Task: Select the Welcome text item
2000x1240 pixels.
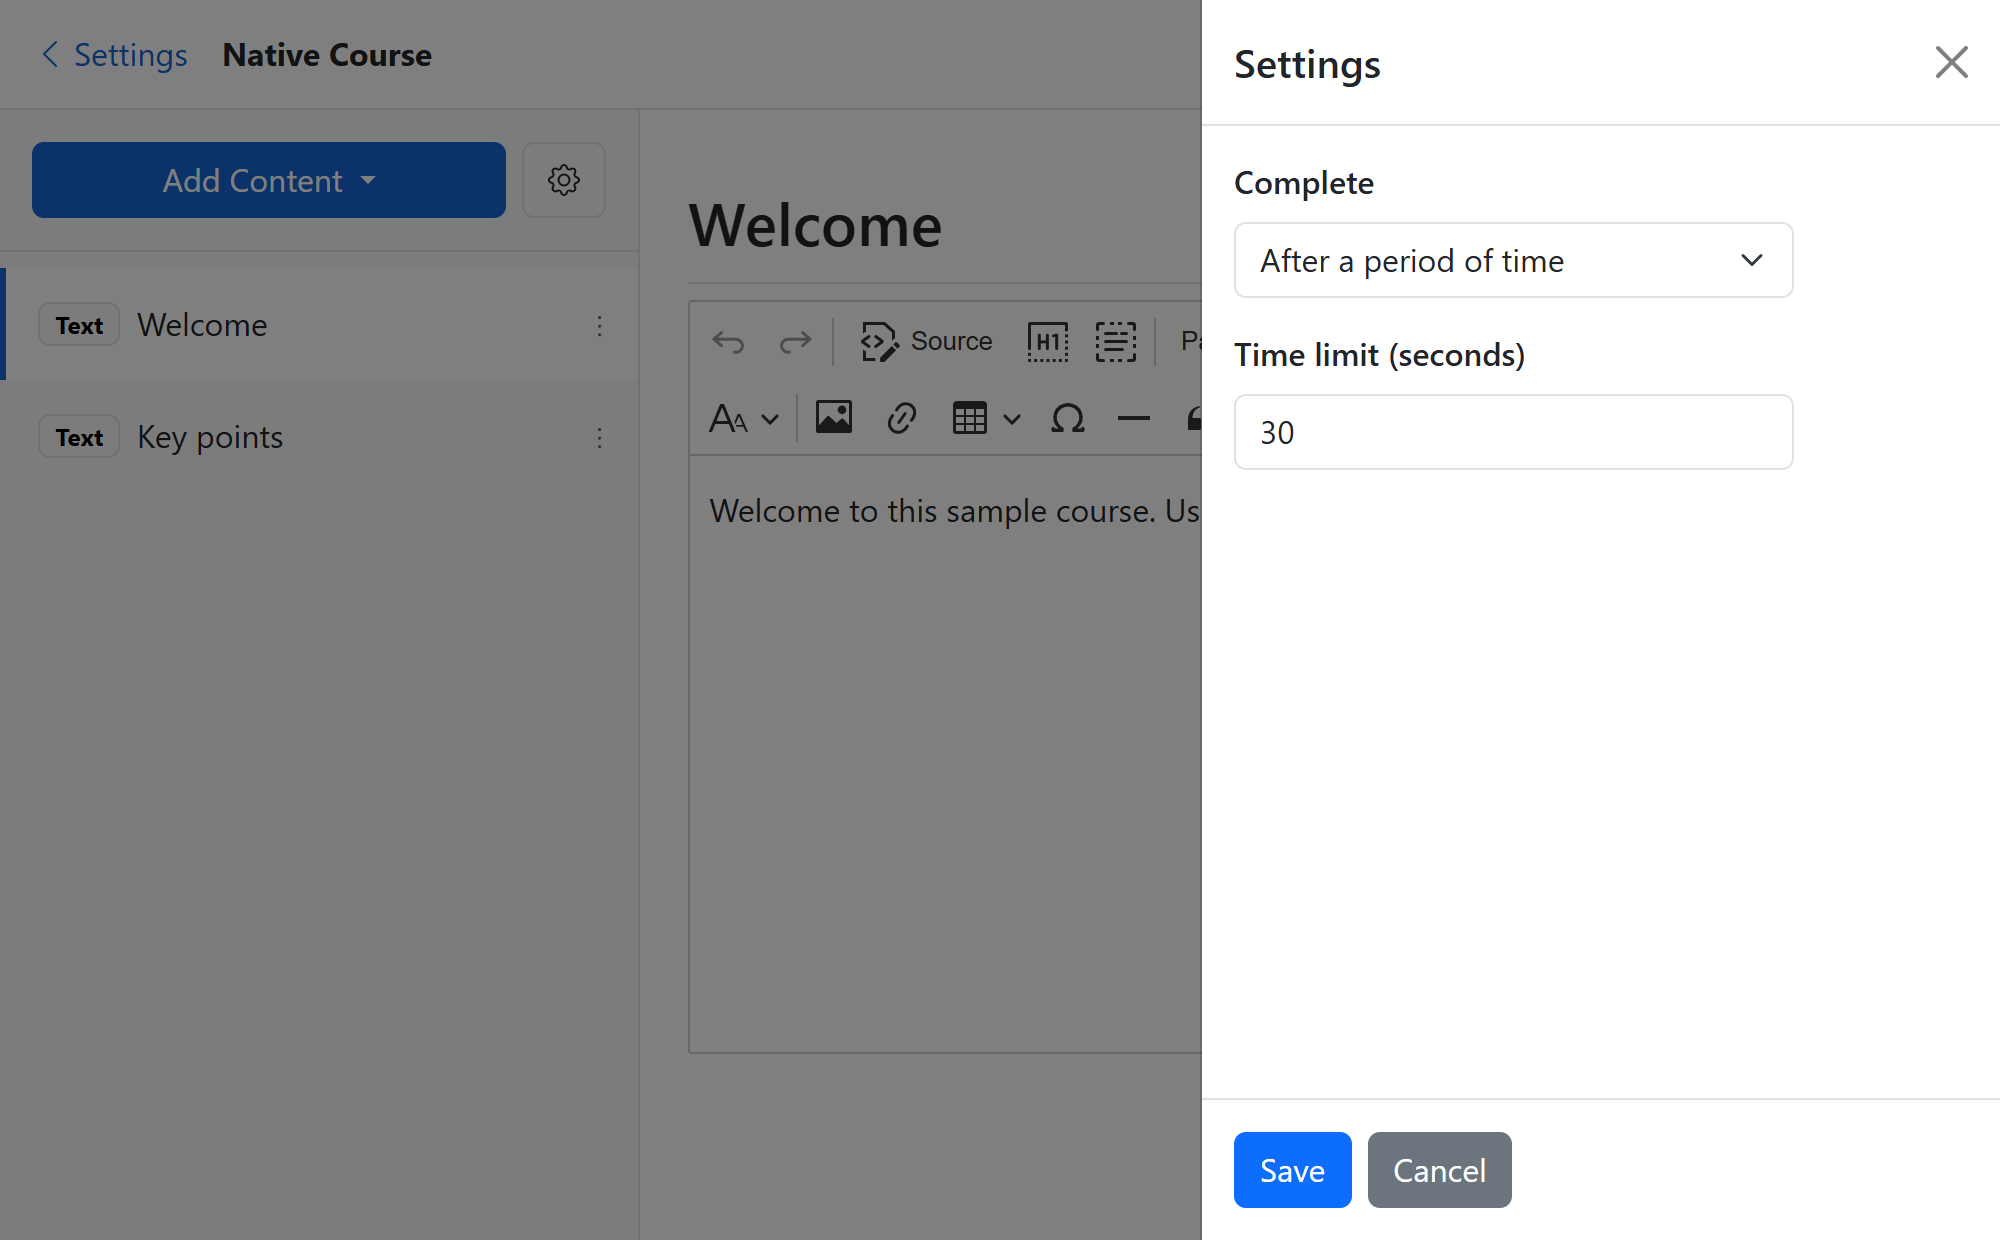Action: pos(320,325)
